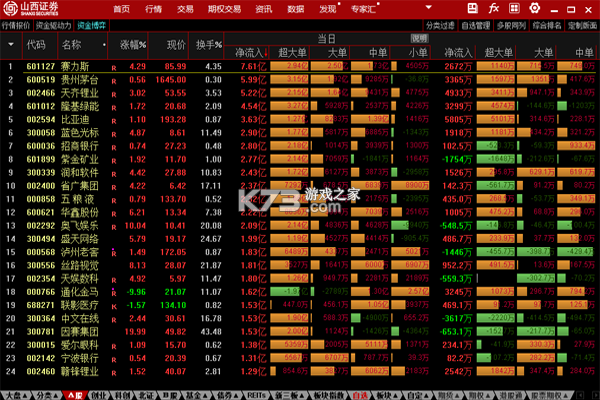Expand the 基金 bottom tab menu

point(205,395)
